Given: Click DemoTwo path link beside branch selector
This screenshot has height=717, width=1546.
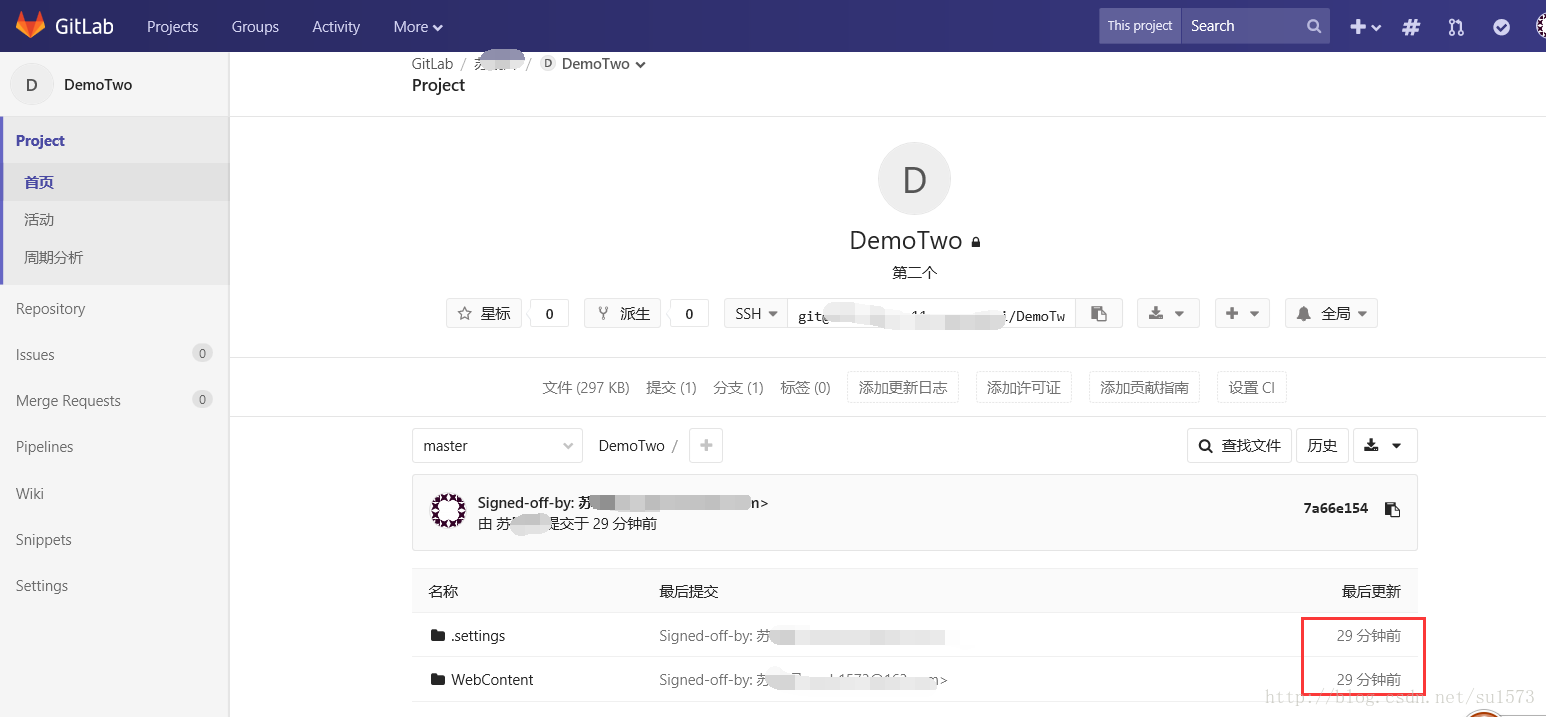Looking at the screenshot, I should point(631,445).
